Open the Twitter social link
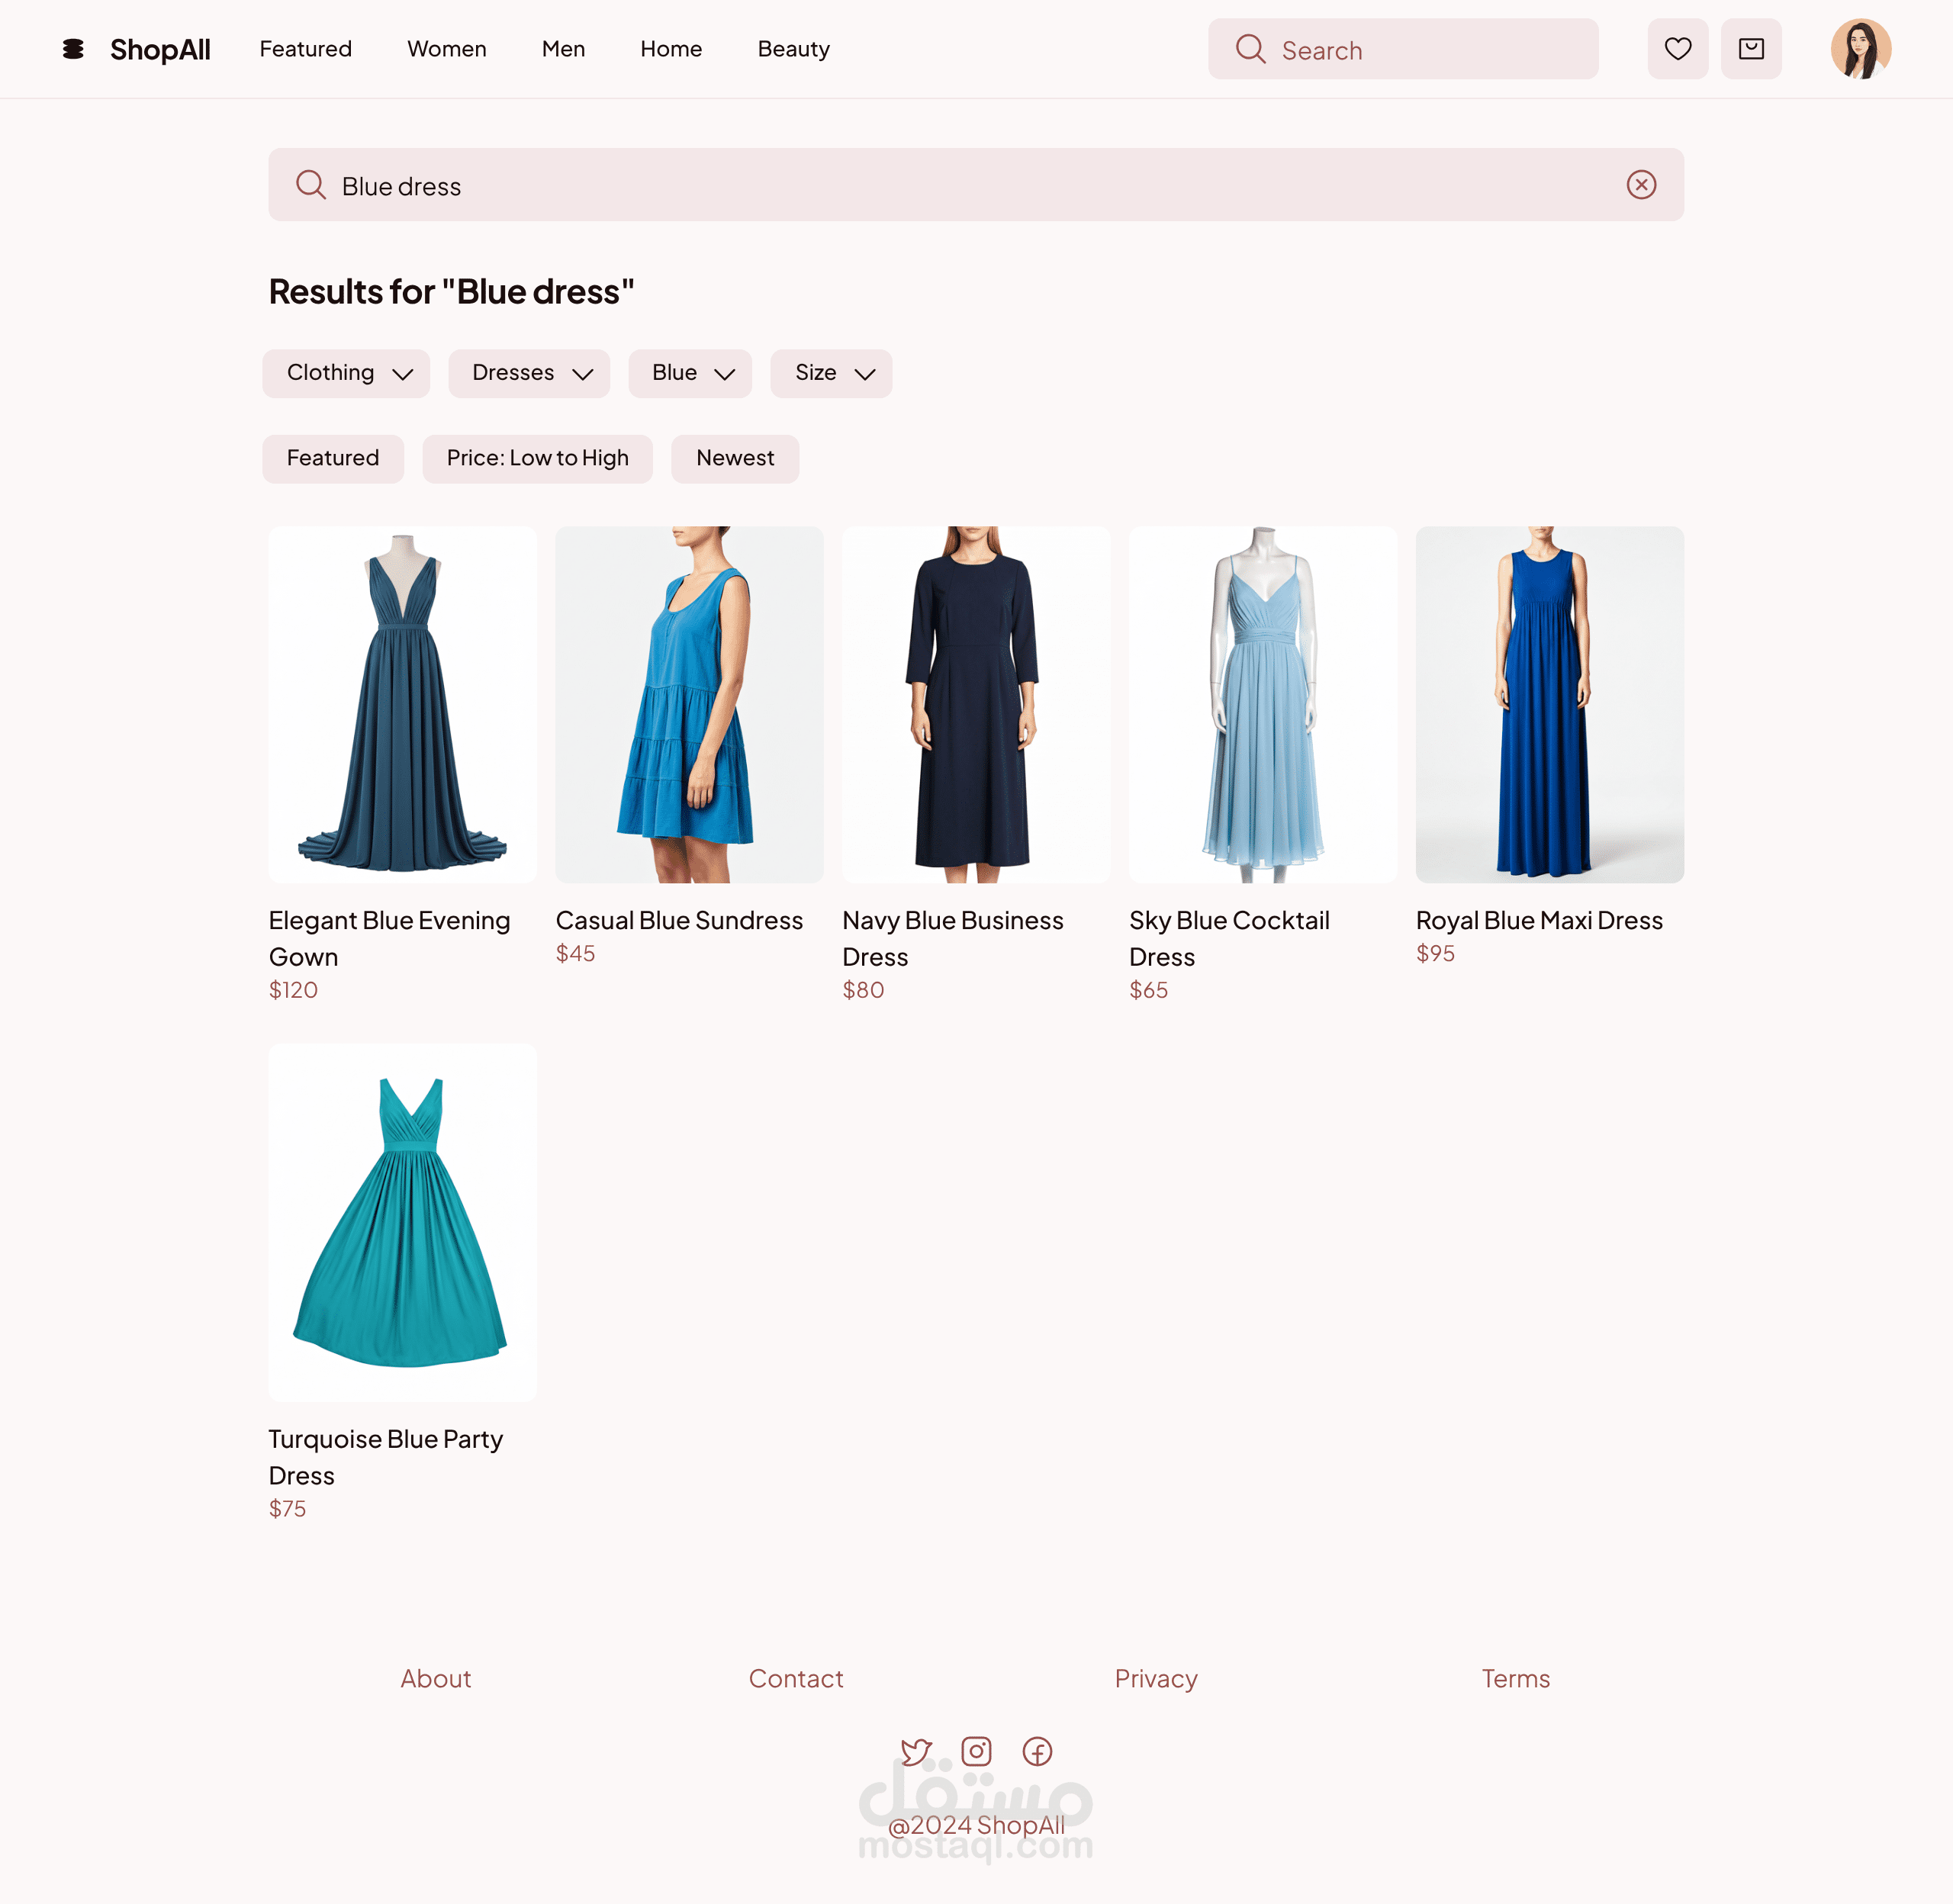The width and height of the screenshot is (1953, 1904). 915,1751
